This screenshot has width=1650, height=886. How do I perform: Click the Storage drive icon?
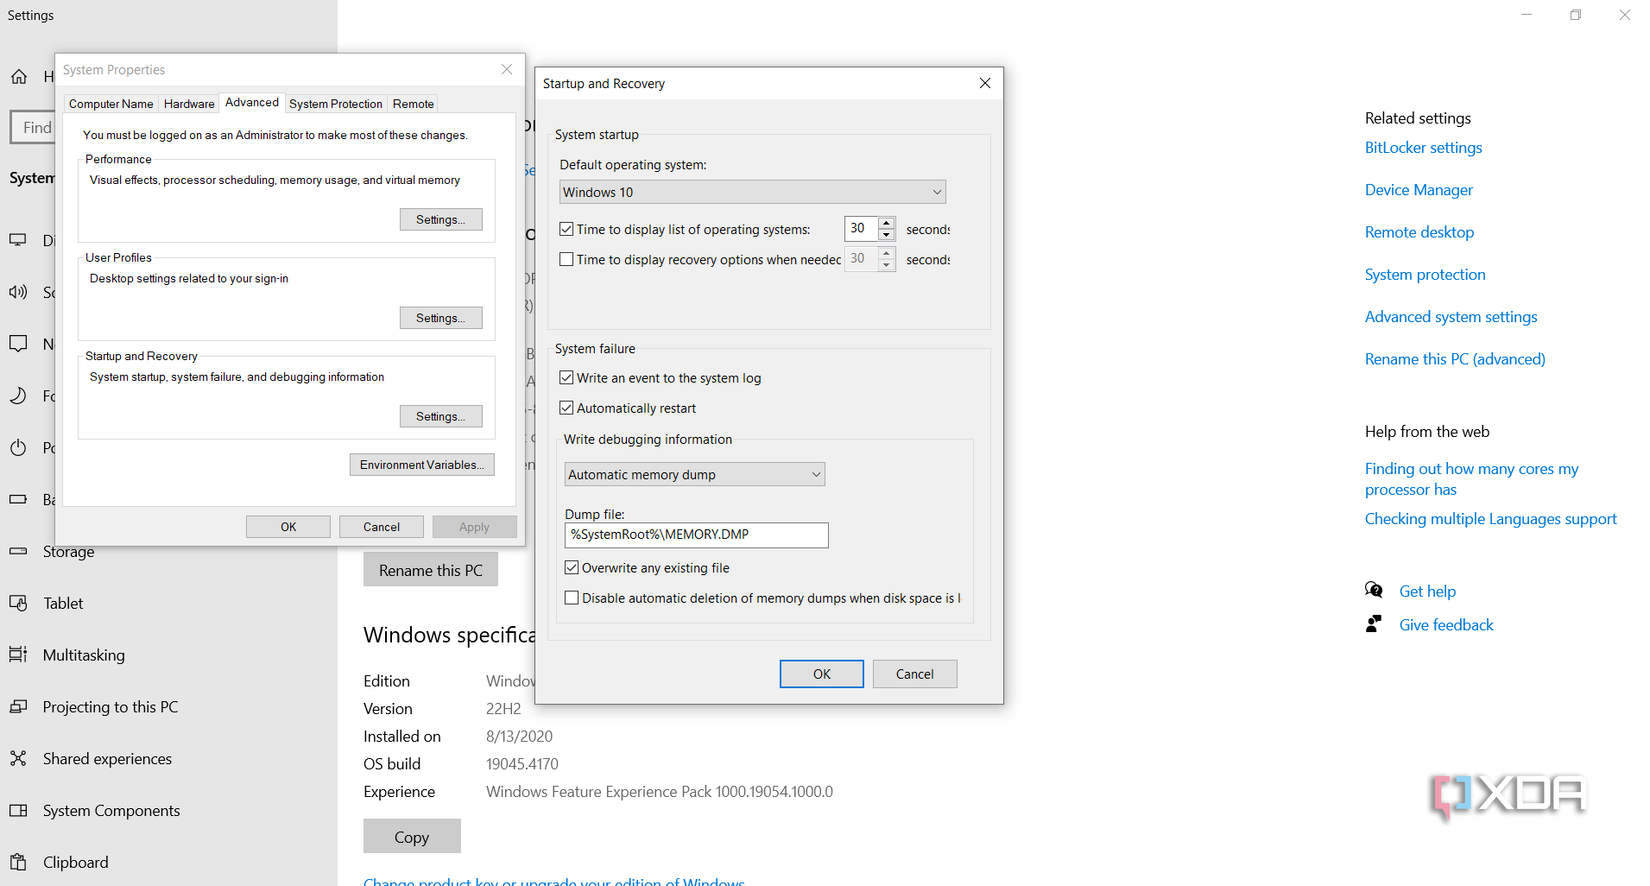click(x=18, y=551)
